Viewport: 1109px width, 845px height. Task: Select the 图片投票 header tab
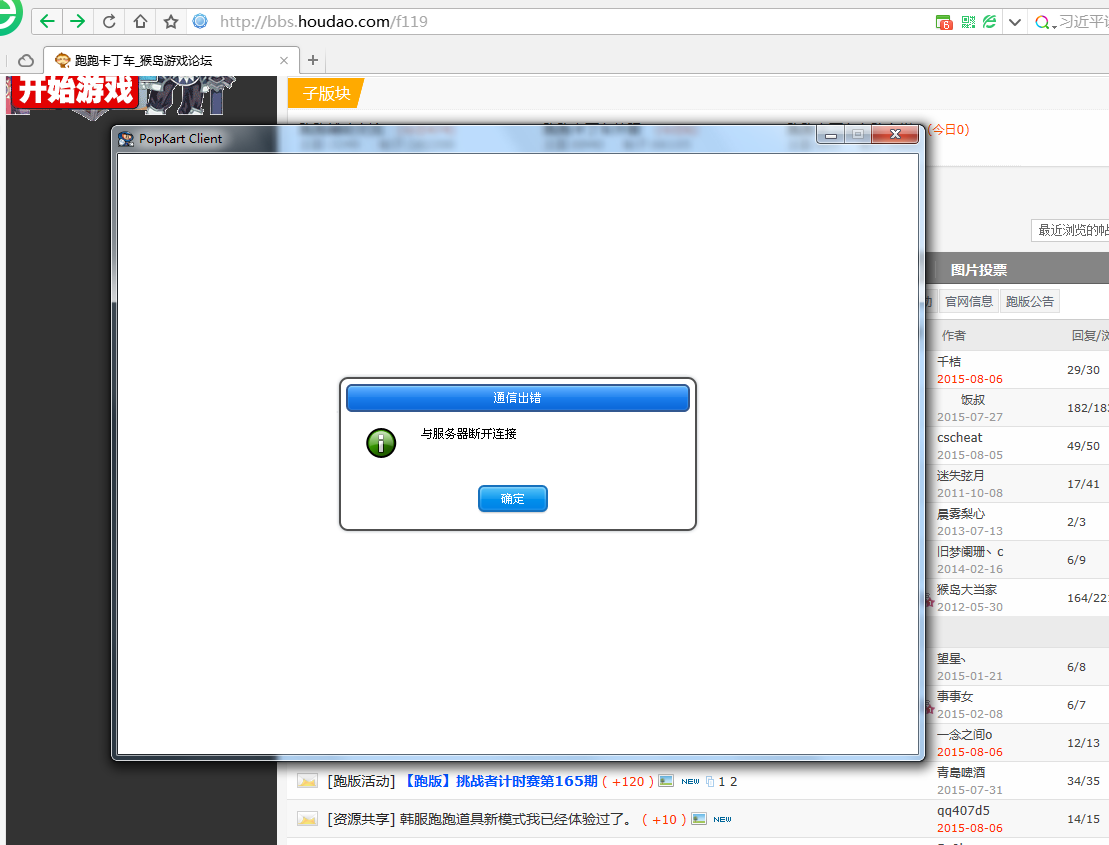tap(978, 270)
